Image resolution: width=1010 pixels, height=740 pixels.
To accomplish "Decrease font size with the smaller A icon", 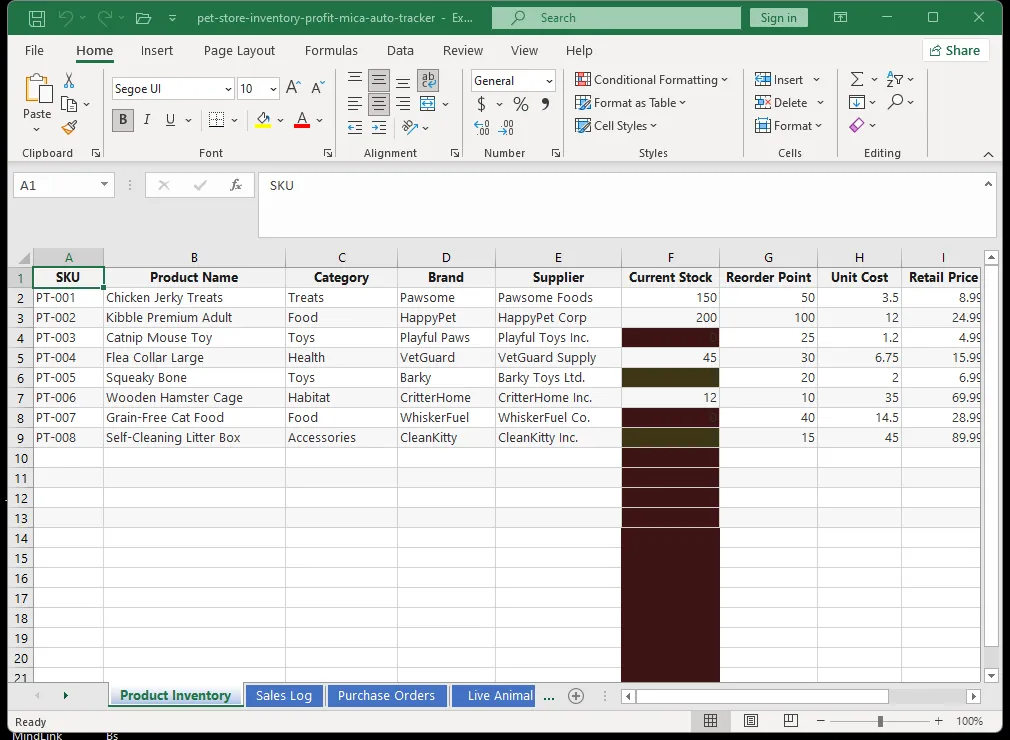I will (x=318, y=88).
